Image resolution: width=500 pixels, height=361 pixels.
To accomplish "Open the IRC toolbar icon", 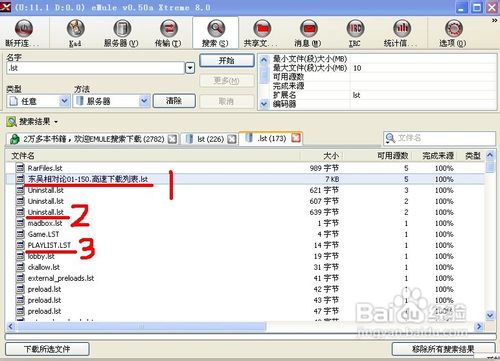I will [x=355, y=29].
